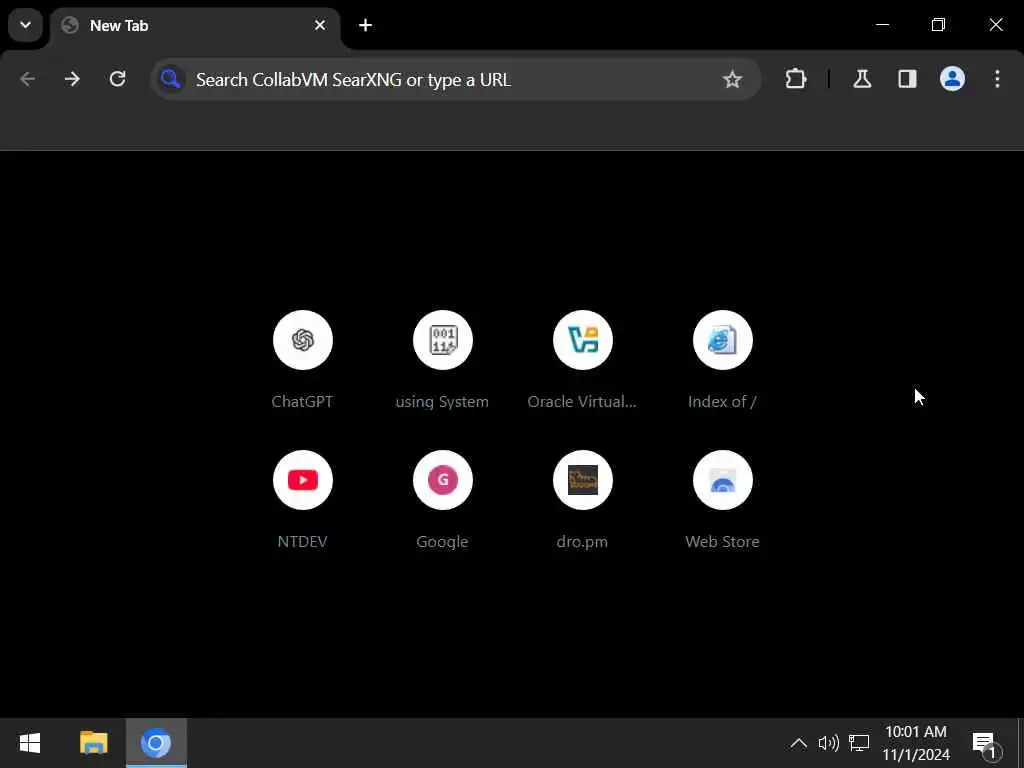Click the forward navigation arrow
Screen dimensions: 1024x768
pos(72,79)
